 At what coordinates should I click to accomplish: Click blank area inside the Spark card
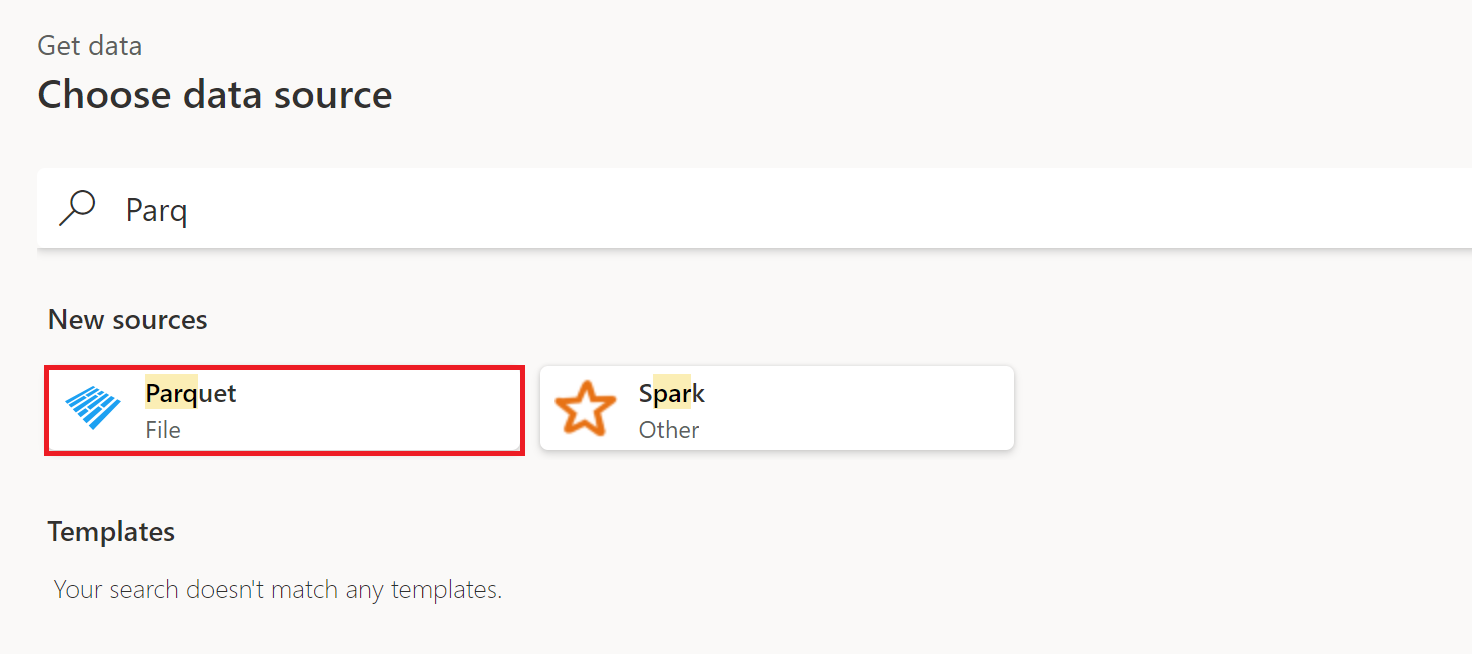[880, 408]
